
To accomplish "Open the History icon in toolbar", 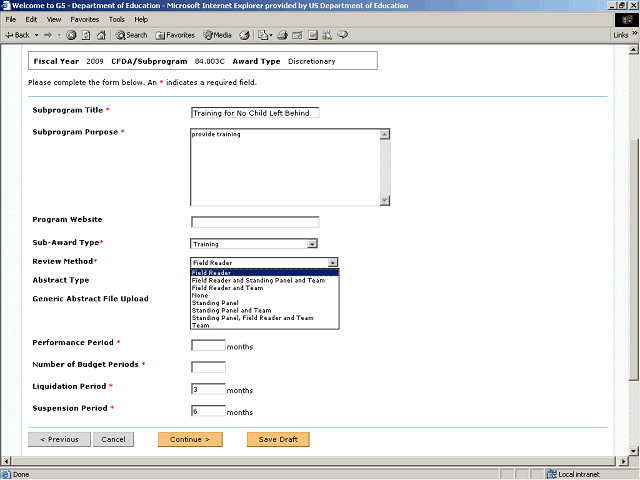I will point(244,35).
